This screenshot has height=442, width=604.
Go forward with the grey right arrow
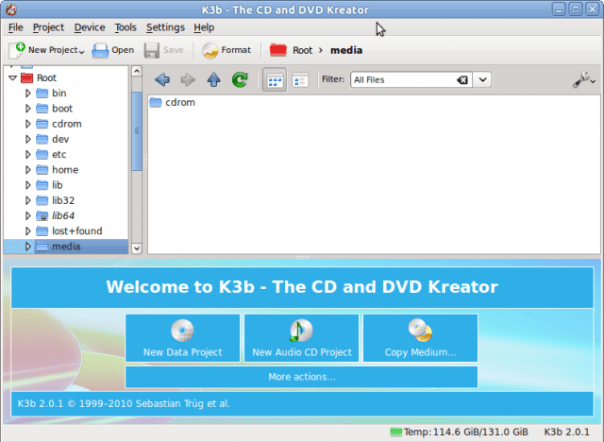coord(188,80)
